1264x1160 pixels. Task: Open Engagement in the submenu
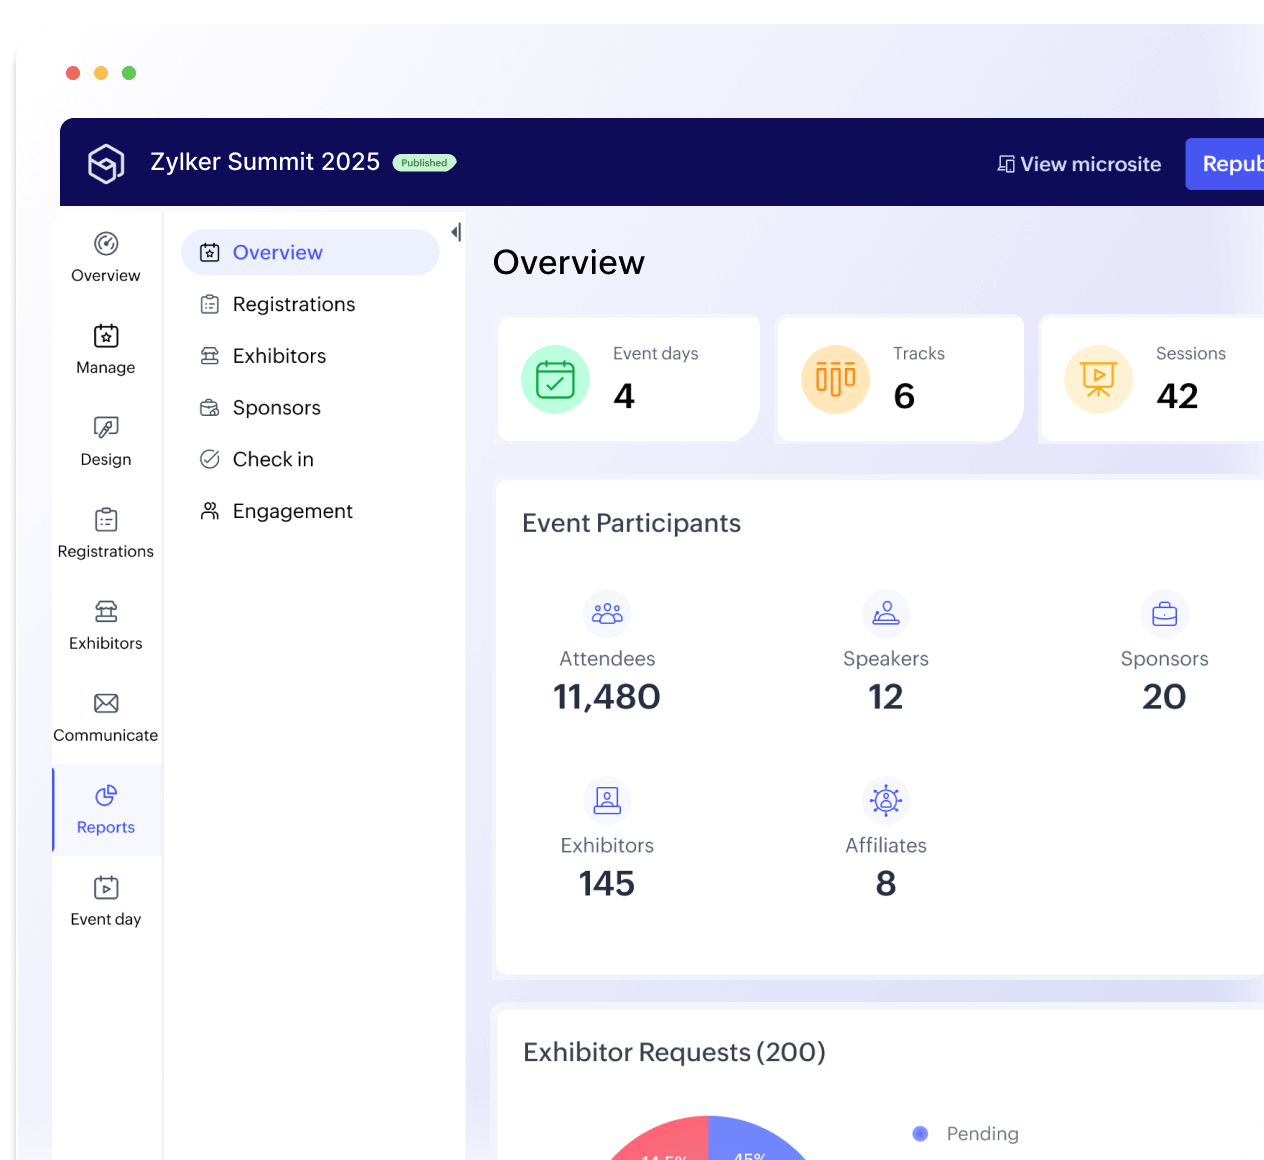292,512
